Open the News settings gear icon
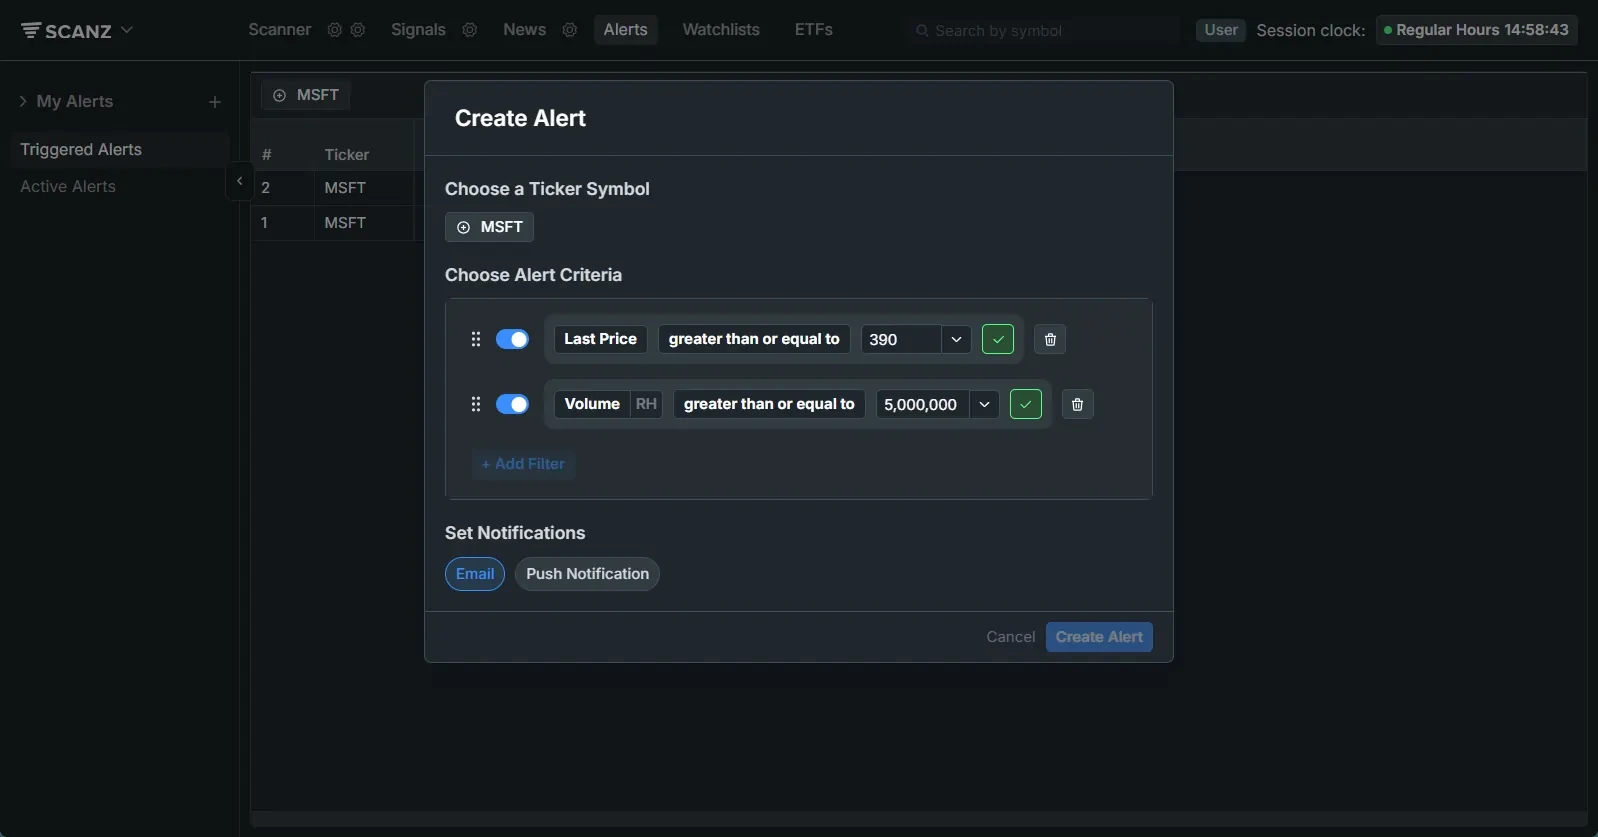The width and height of the screenshot is (1598, 837). [570, 30]
